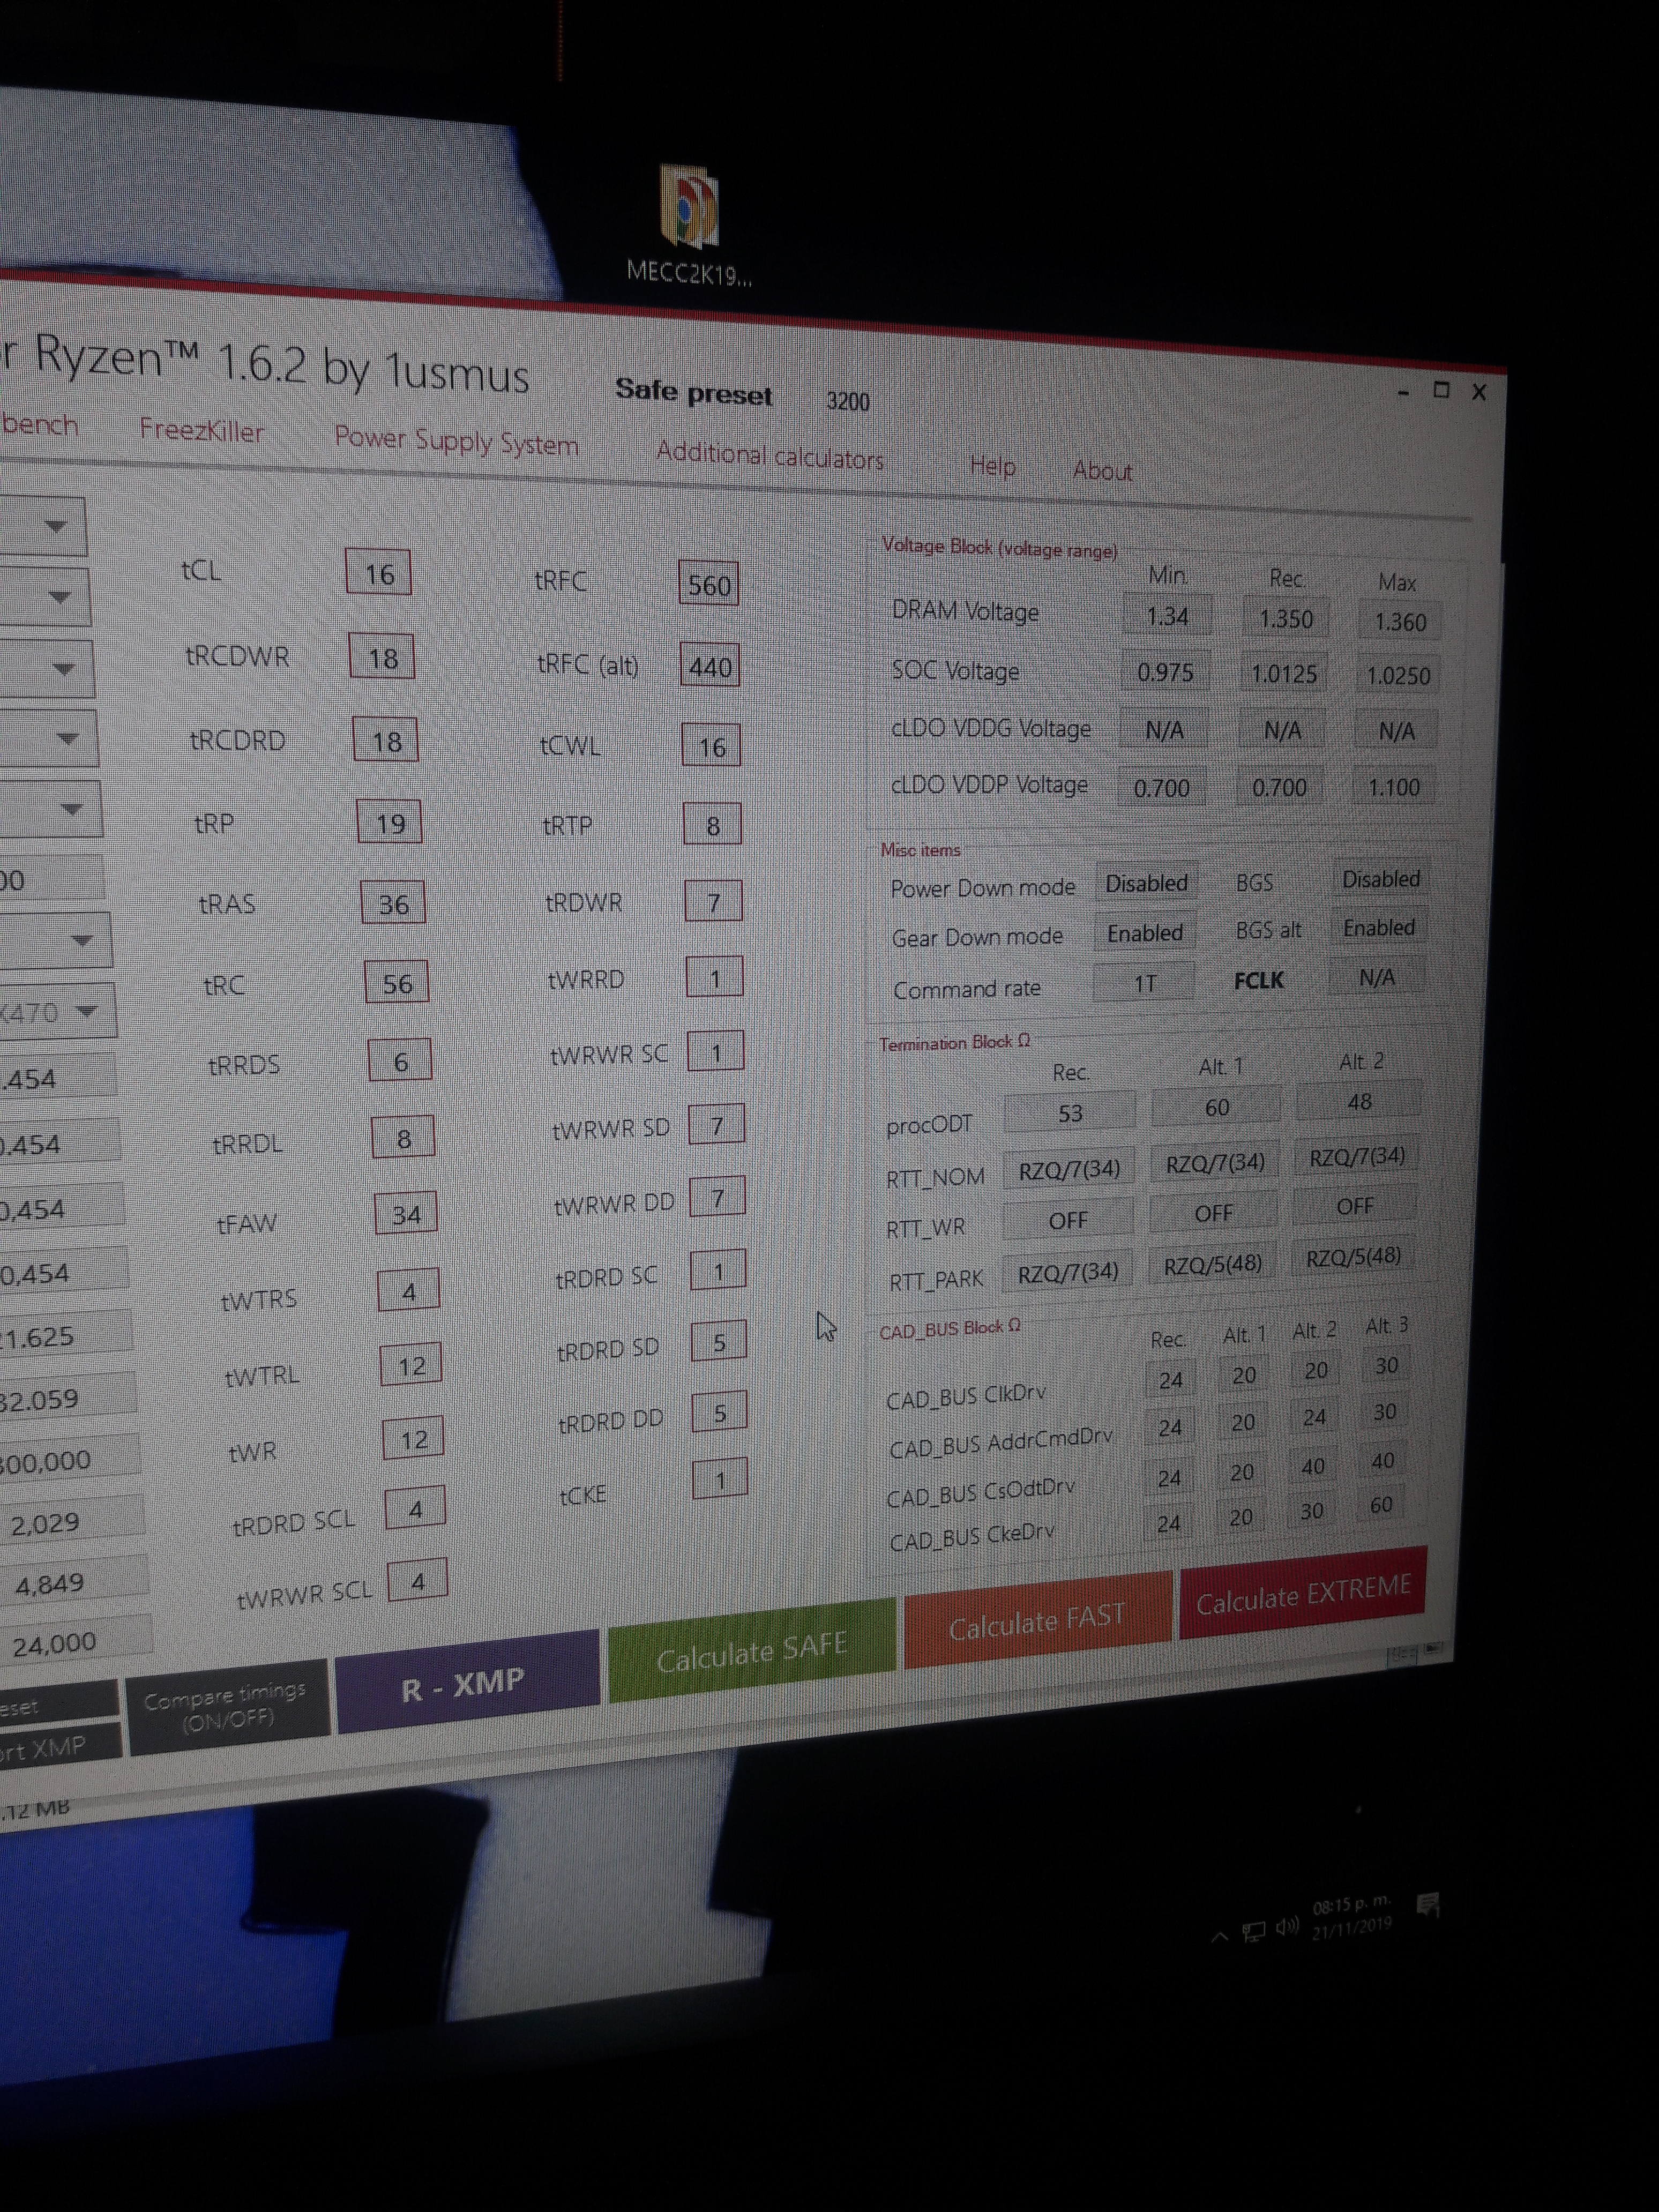Screen dimensions: 1659x2212
Task: Toggle Compare timings (ON/OFF) button
Action: click(228, 1707)
